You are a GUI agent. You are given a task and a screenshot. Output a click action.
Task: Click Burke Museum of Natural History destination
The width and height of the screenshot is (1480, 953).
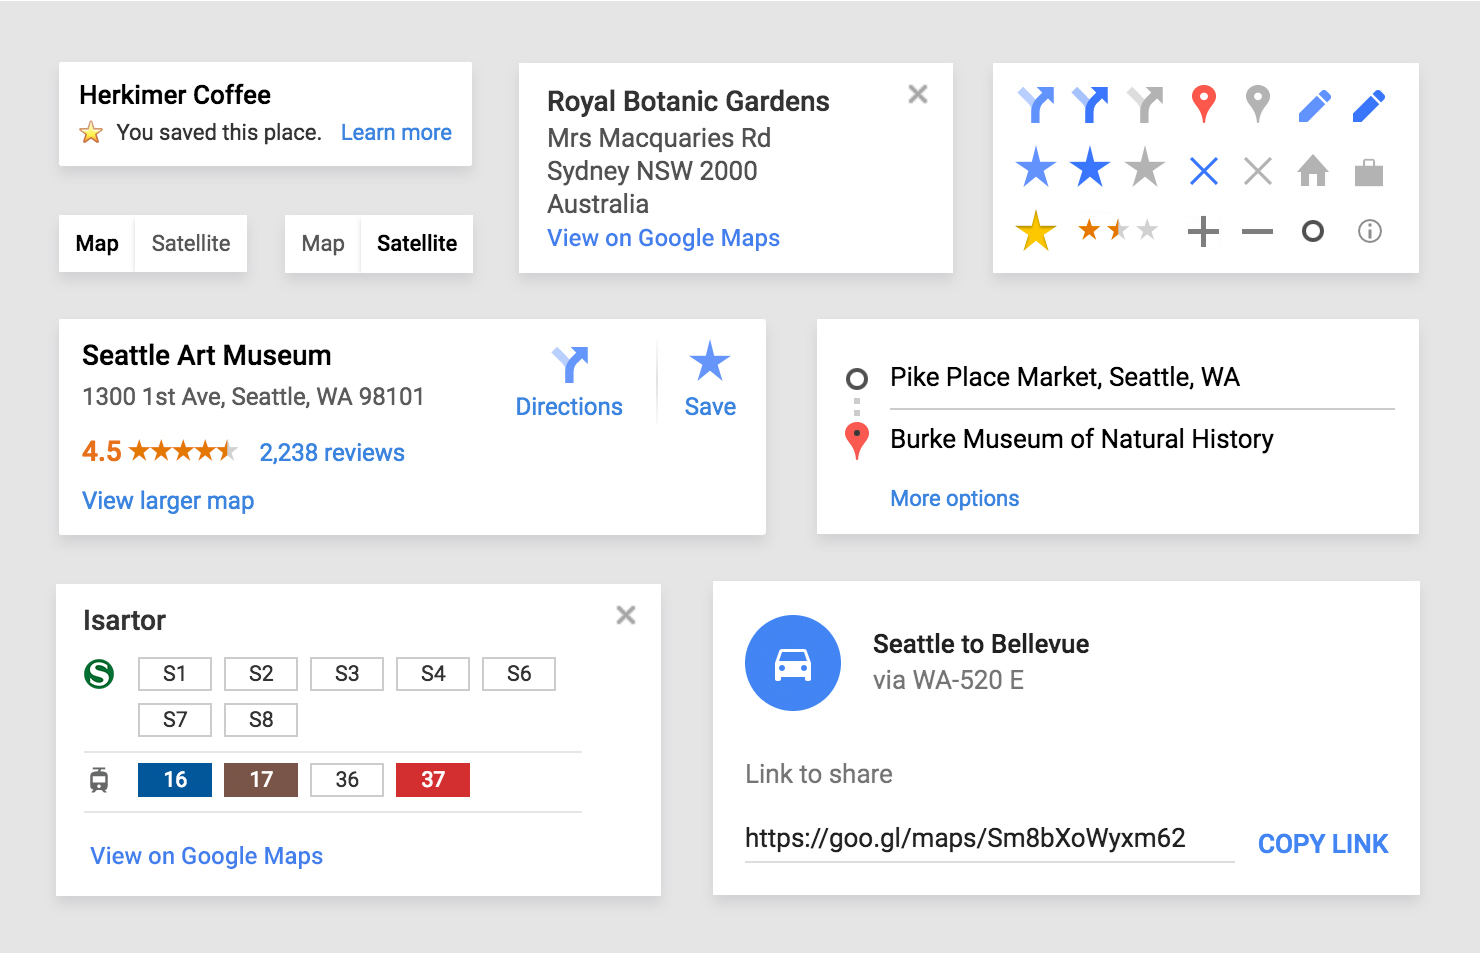[x=1082, y=439]
